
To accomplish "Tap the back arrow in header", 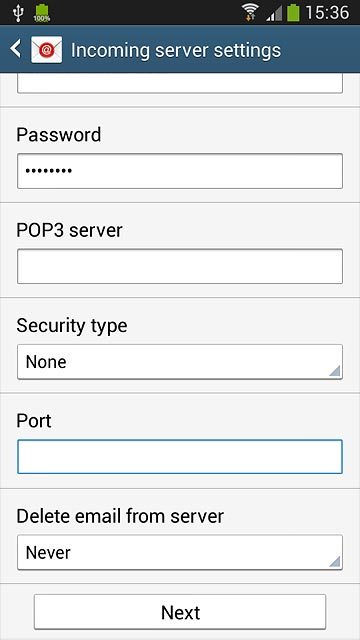I will point(16,49).
